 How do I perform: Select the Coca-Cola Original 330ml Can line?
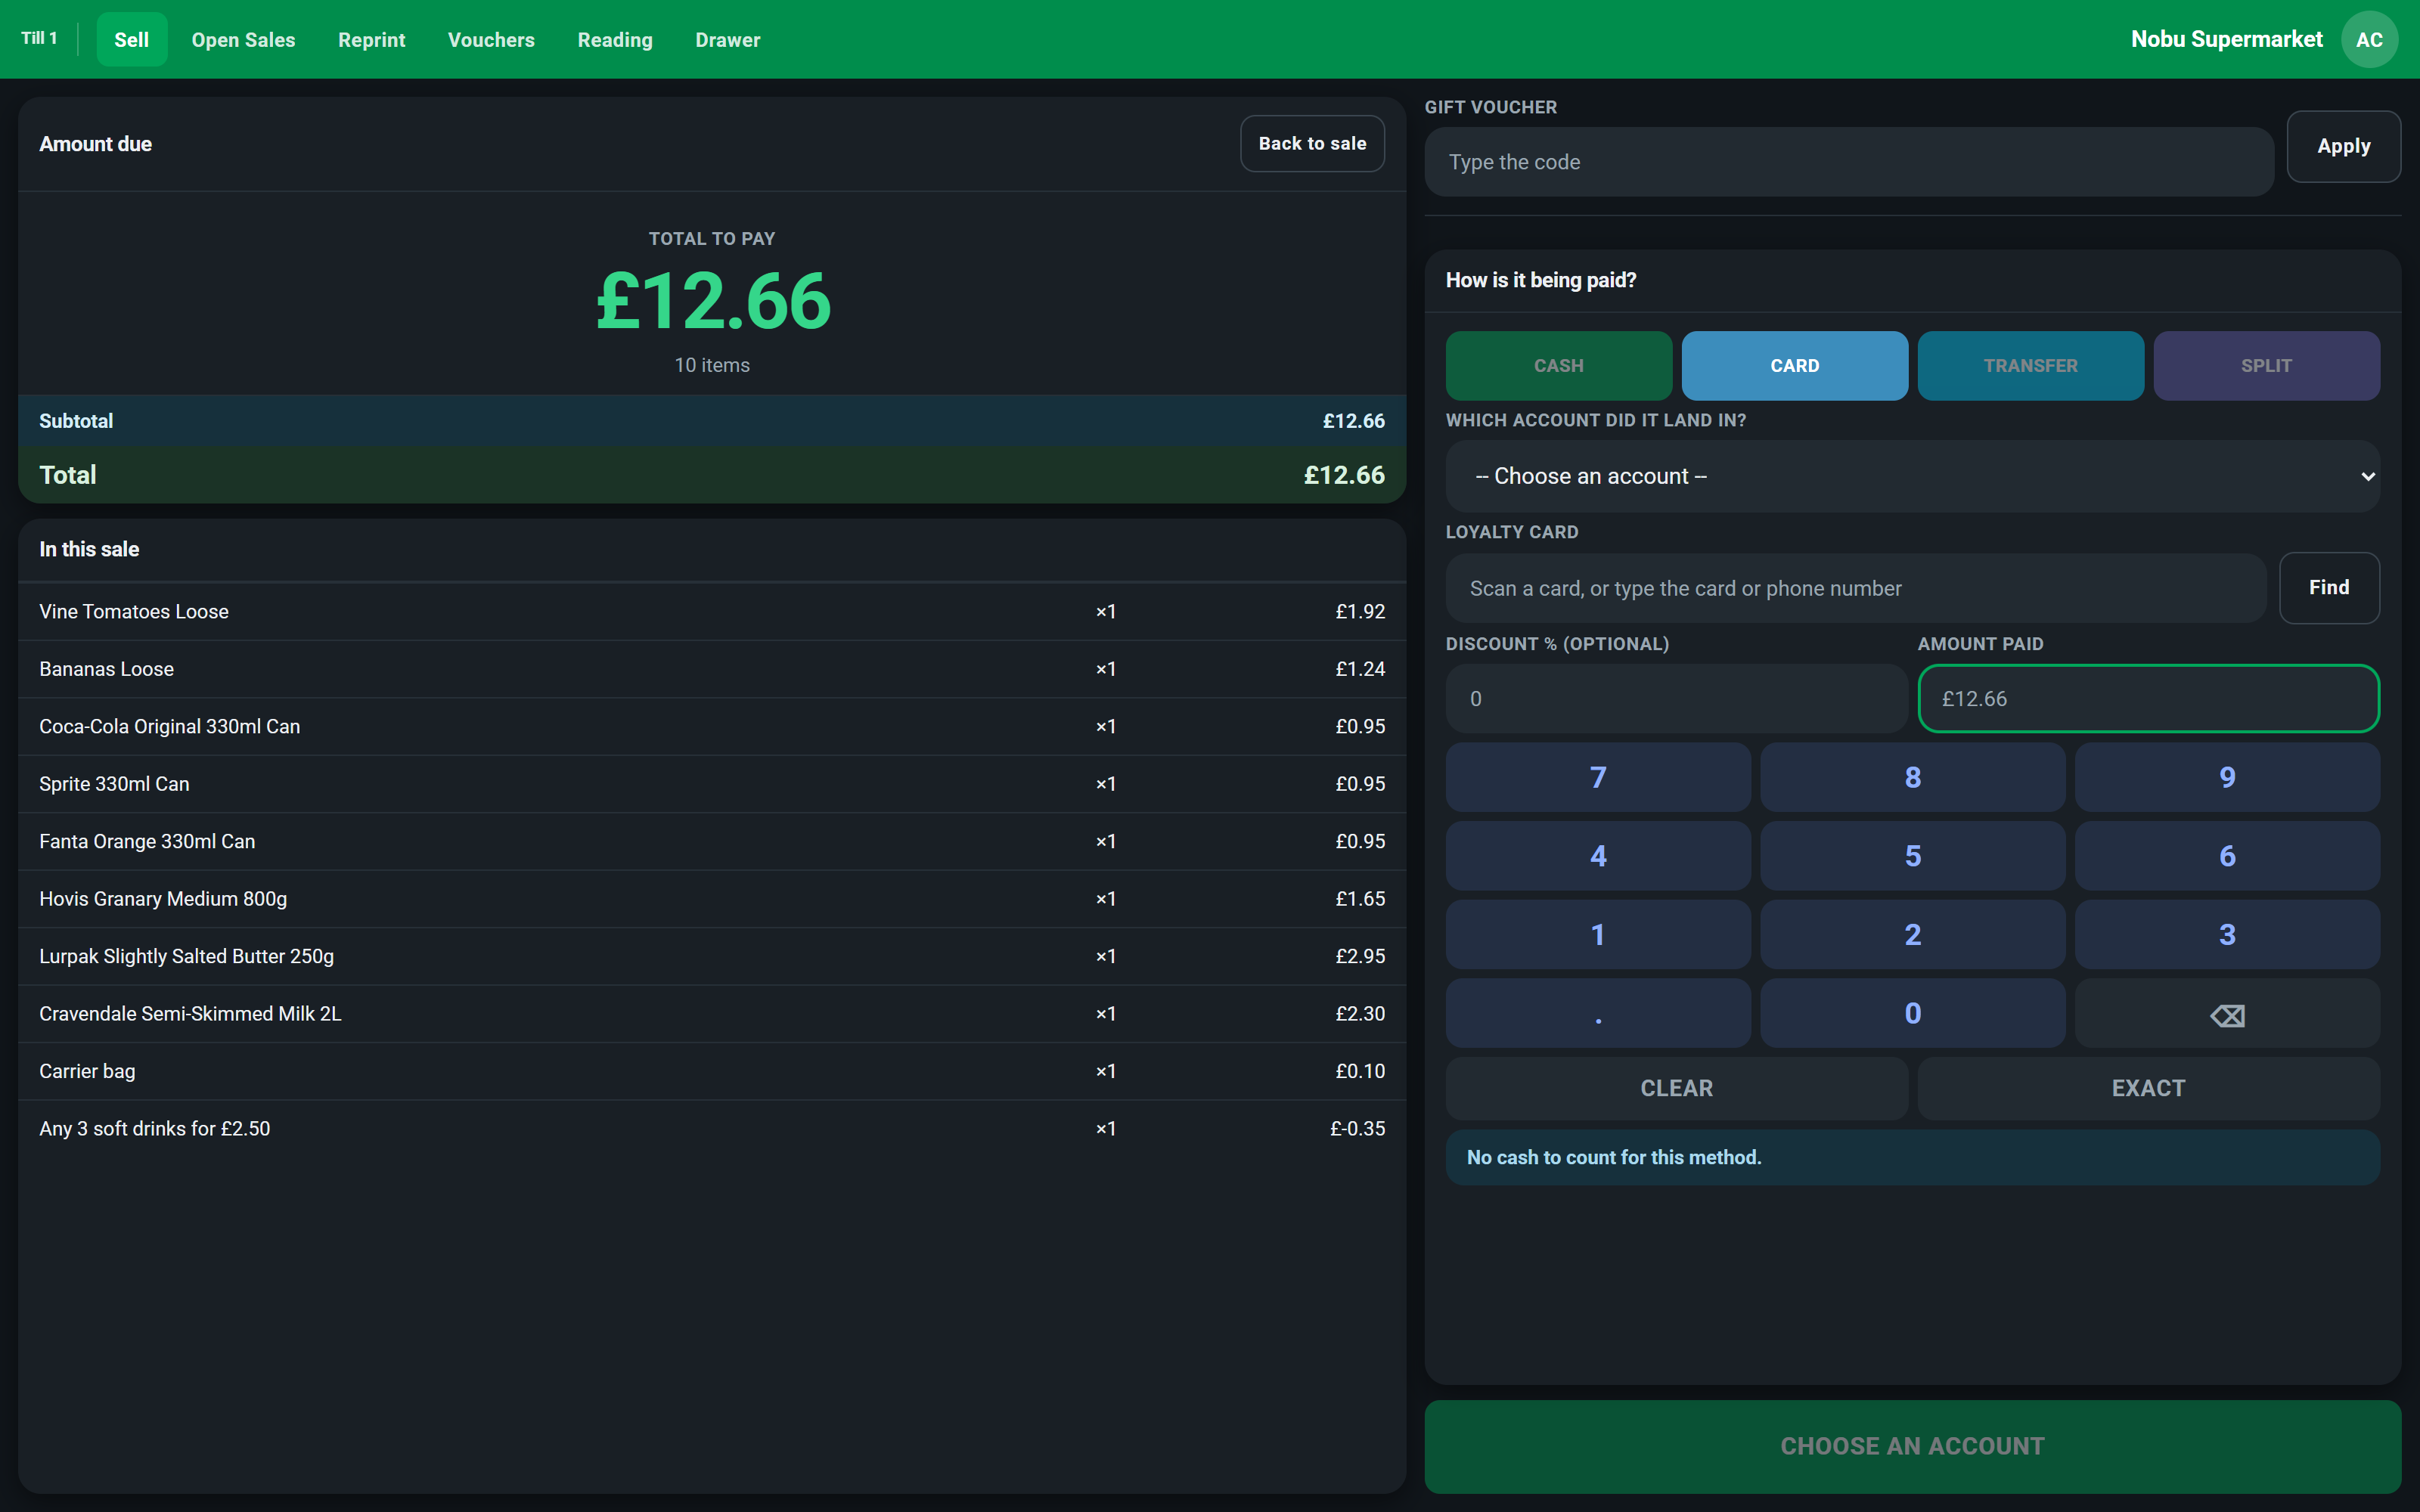(712, 726)
